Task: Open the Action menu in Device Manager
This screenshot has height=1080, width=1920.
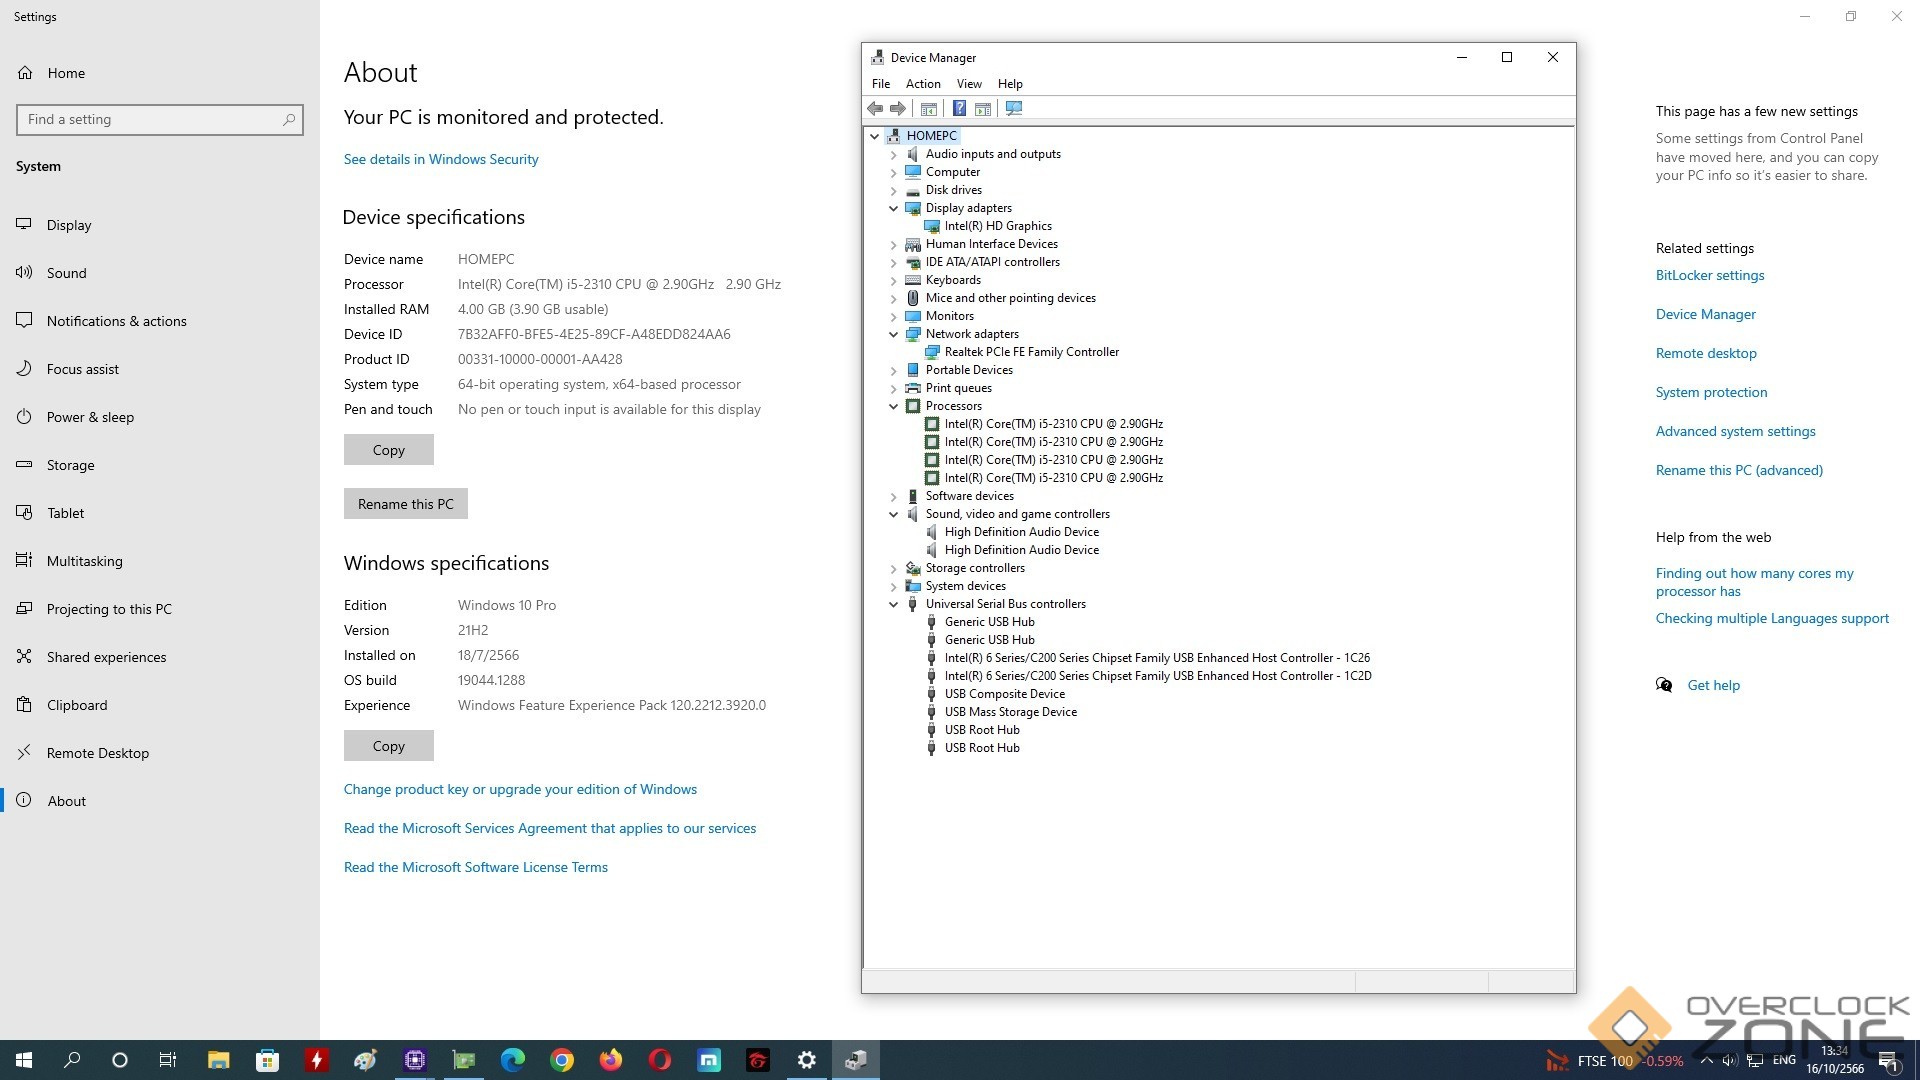Action: pos(922,84)
